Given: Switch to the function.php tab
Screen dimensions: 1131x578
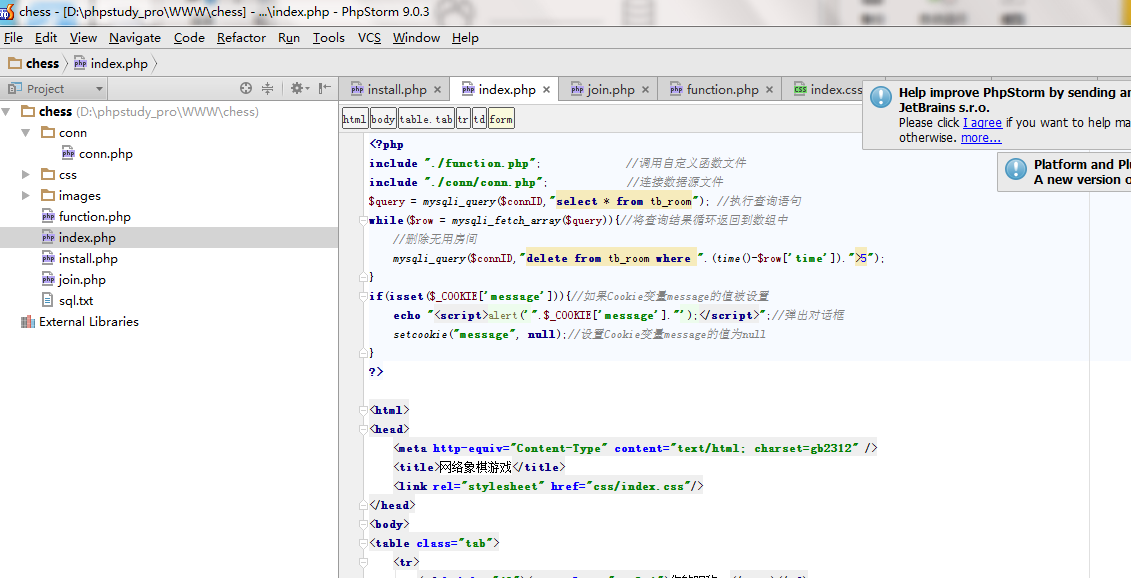Looking at the screenshot, I should 721,89.
